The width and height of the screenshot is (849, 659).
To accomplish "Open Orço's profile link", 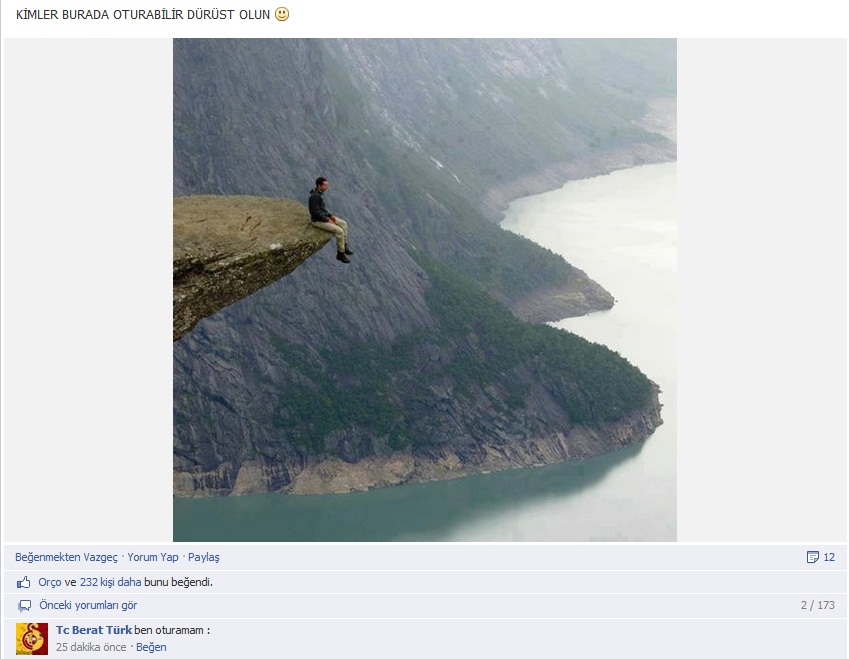I will (50, 583).
